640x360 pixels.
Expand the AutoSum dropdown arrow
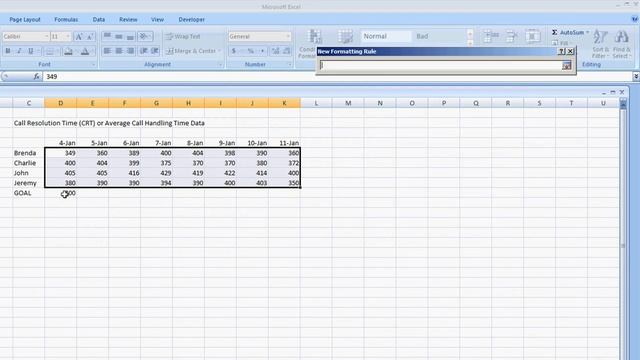[588, 32]
